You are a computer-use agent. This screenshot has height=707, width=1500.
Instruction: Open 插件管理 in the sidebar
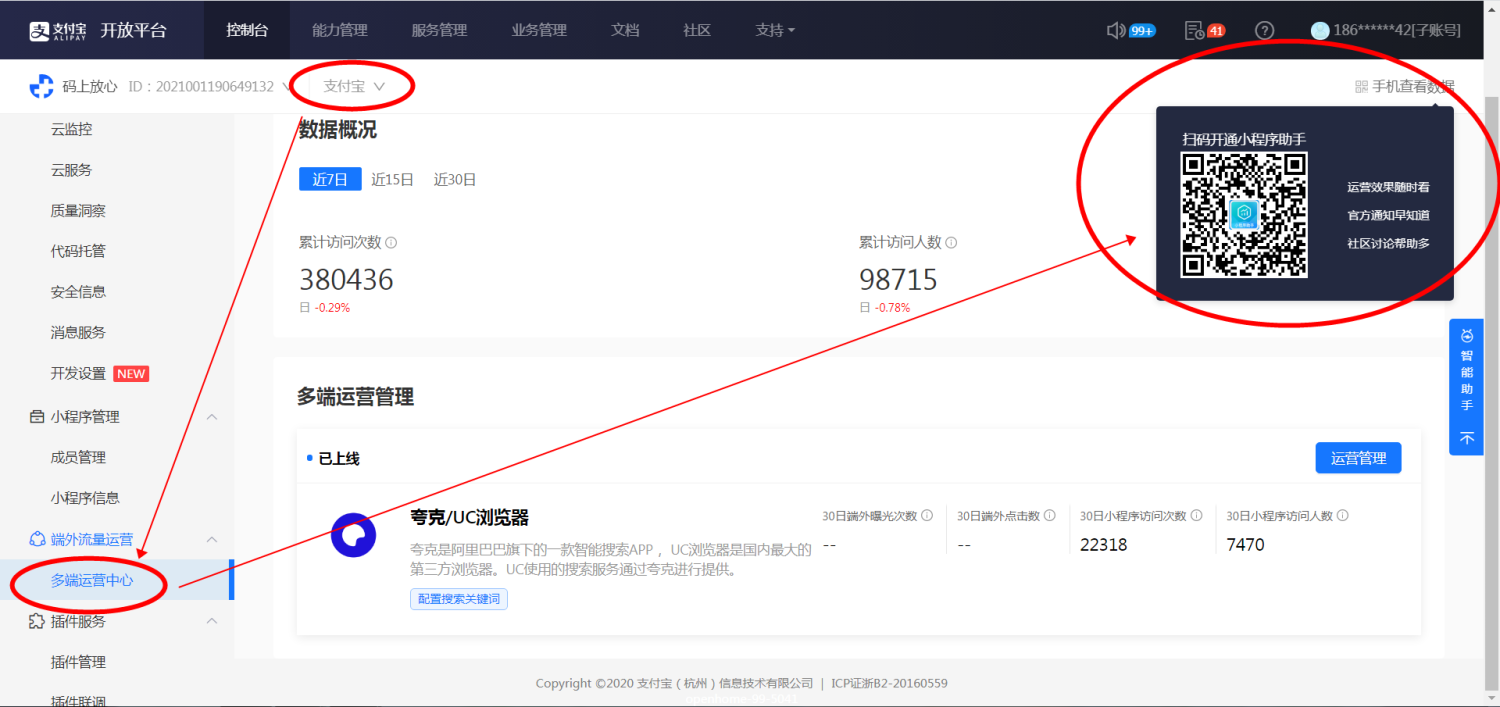78,662
